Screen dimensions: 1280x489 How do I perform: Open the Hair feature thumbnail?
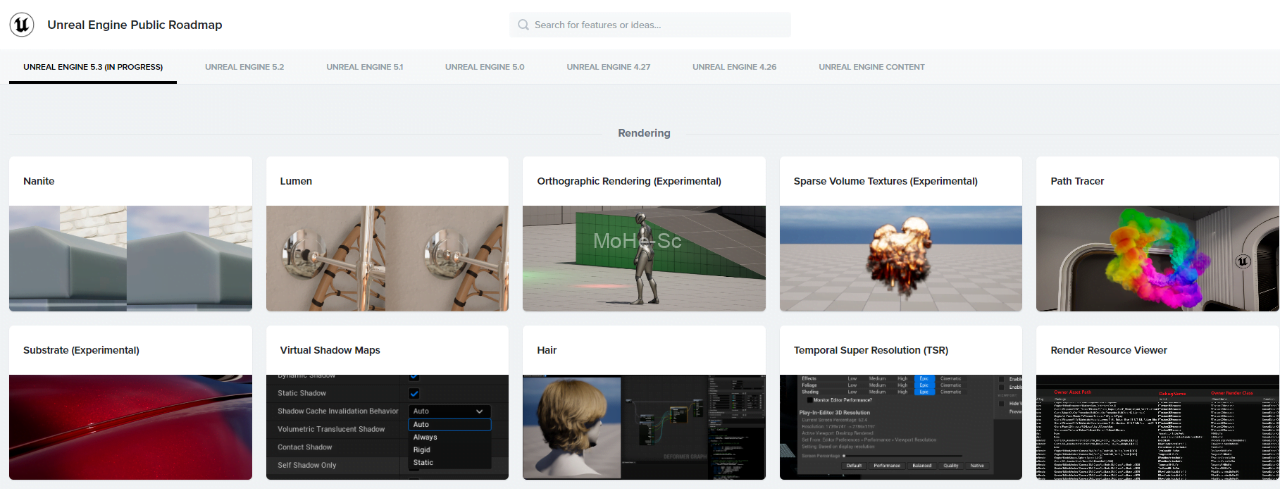coord(644,427)
